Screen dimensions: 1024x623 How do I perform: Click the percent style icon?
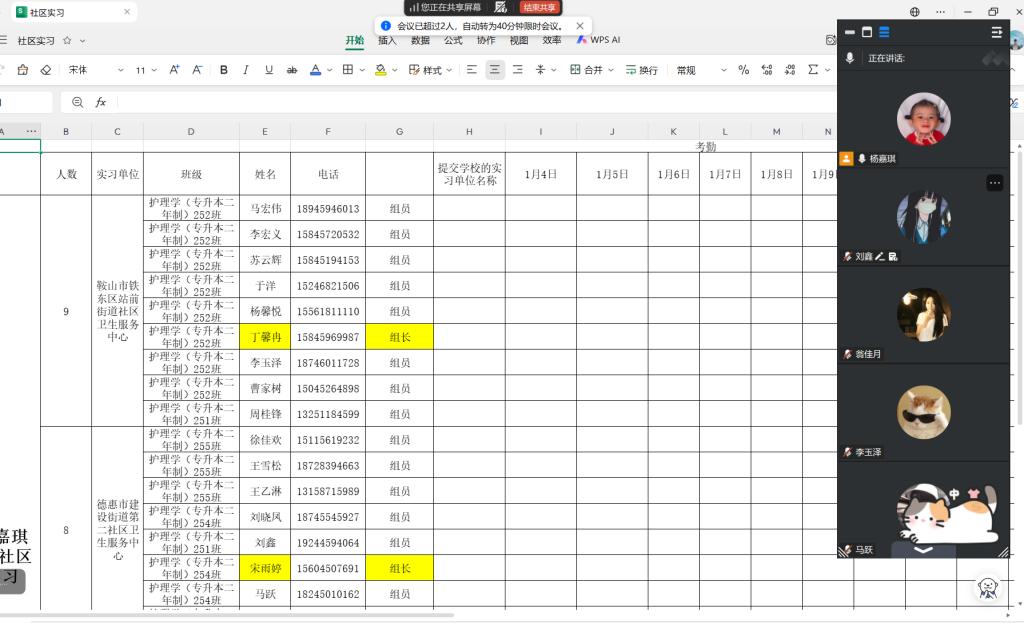743,70
